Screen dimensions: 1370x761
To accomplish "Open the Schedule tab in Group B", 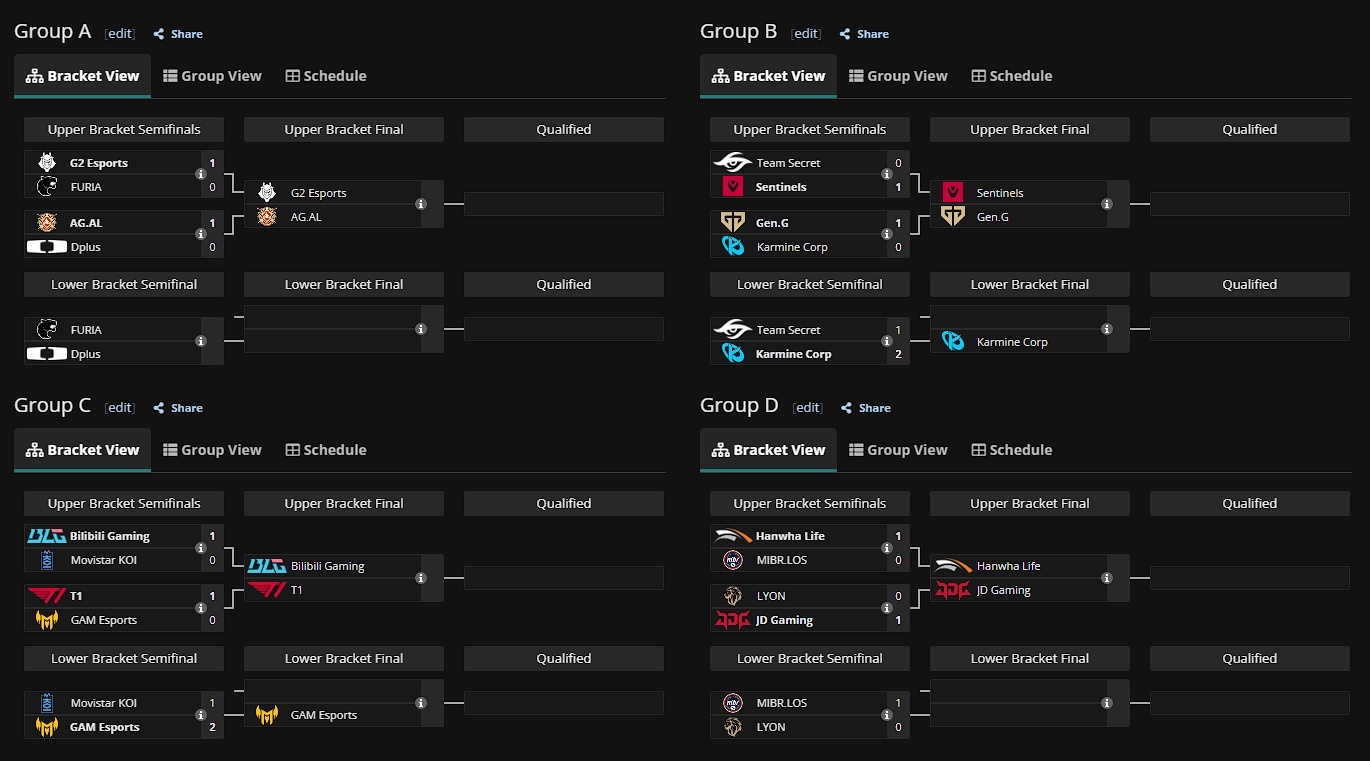I will click(1012, 76).
